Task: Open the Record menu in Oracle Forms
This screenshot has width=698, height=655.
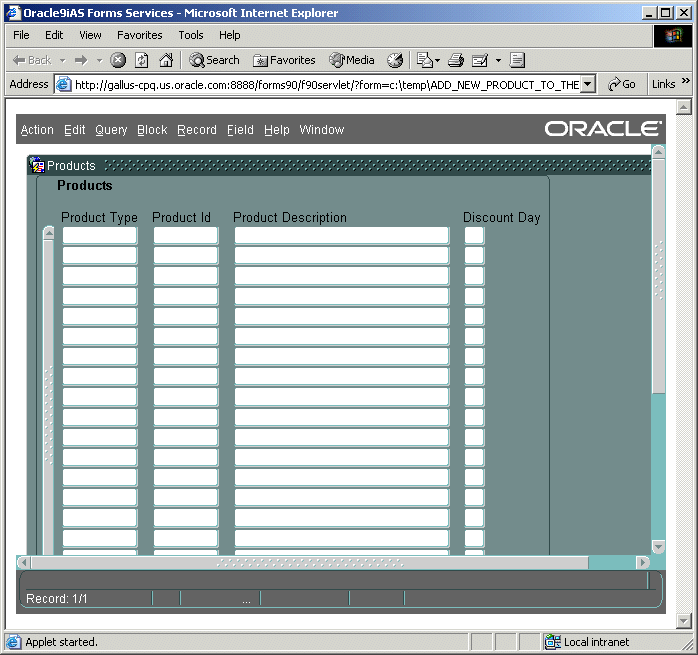Action: pyautogui.click(x=197, y=130)
